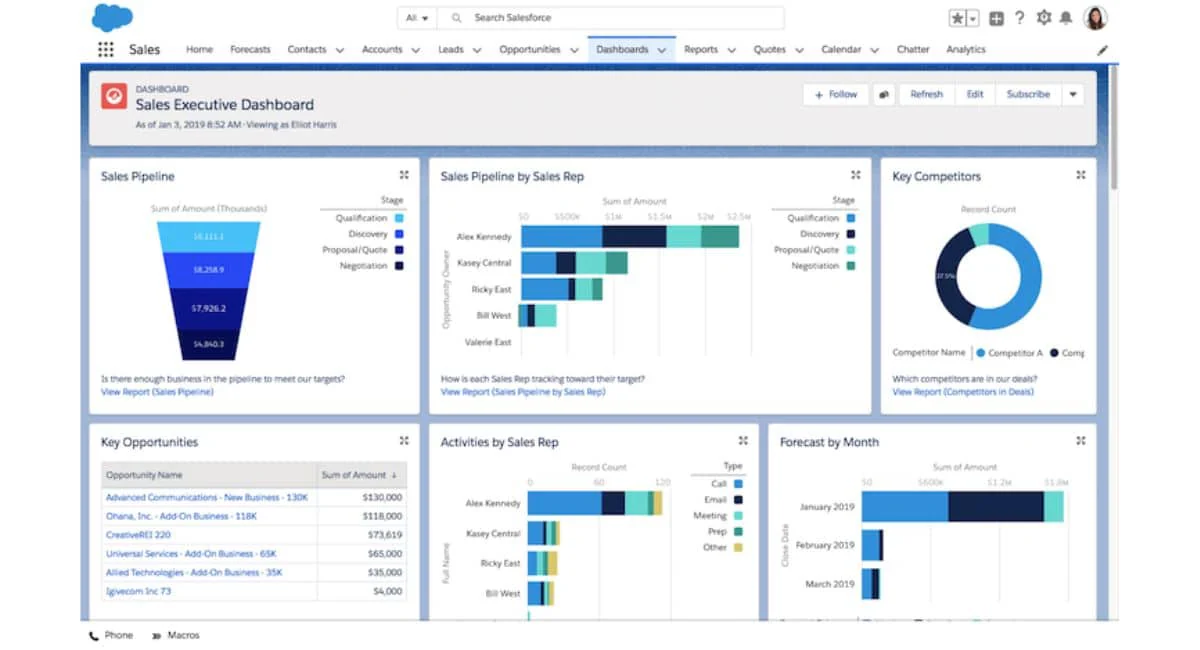Expand the Forecast by Month widget
1200x650 pixels.
pos(1081,441)
